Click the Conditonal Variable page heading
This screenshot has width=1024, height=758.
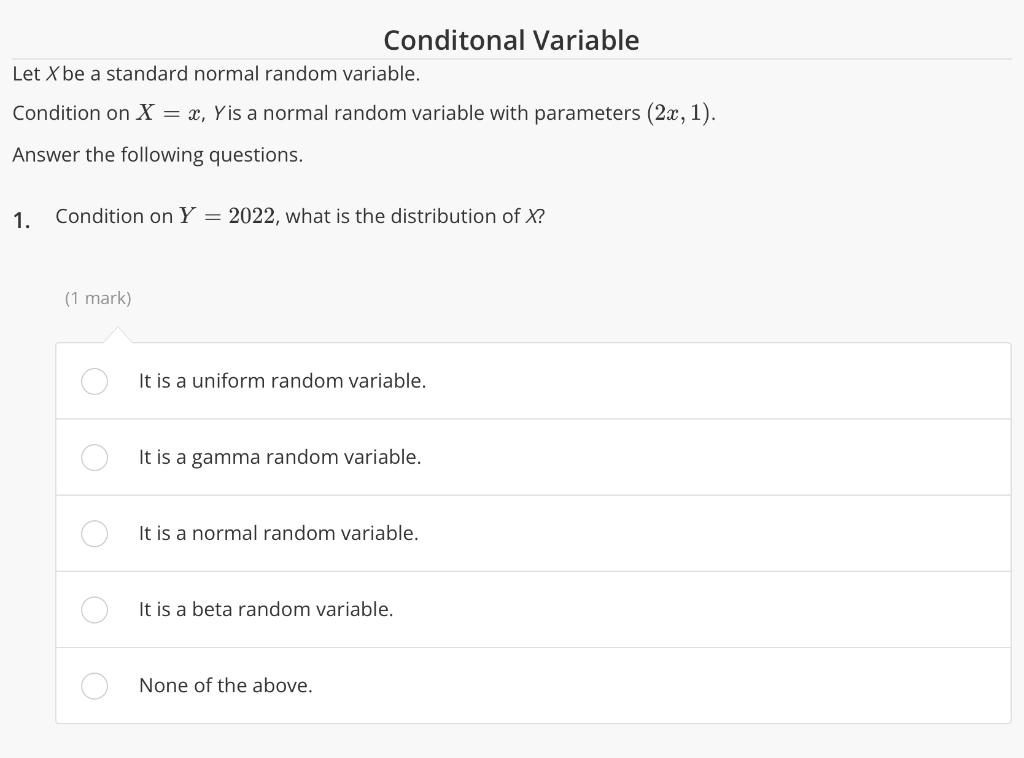coord(511,40)
